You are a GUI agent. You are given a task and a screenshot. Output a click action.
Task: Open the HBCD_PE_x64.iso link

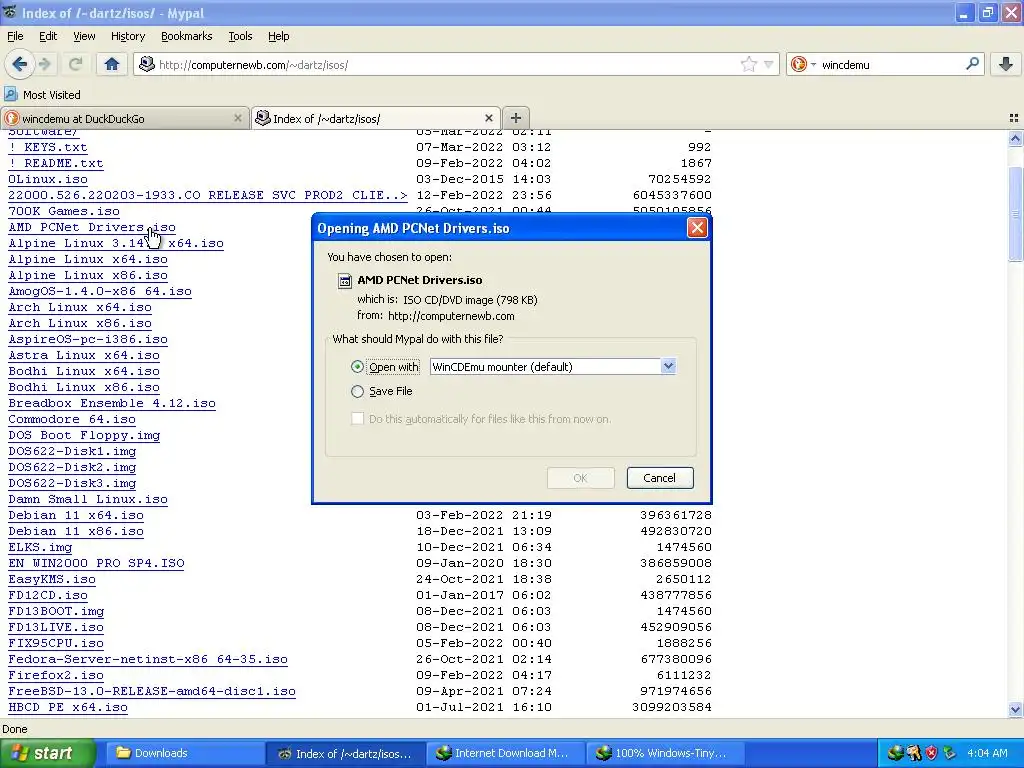coord(68,707)
